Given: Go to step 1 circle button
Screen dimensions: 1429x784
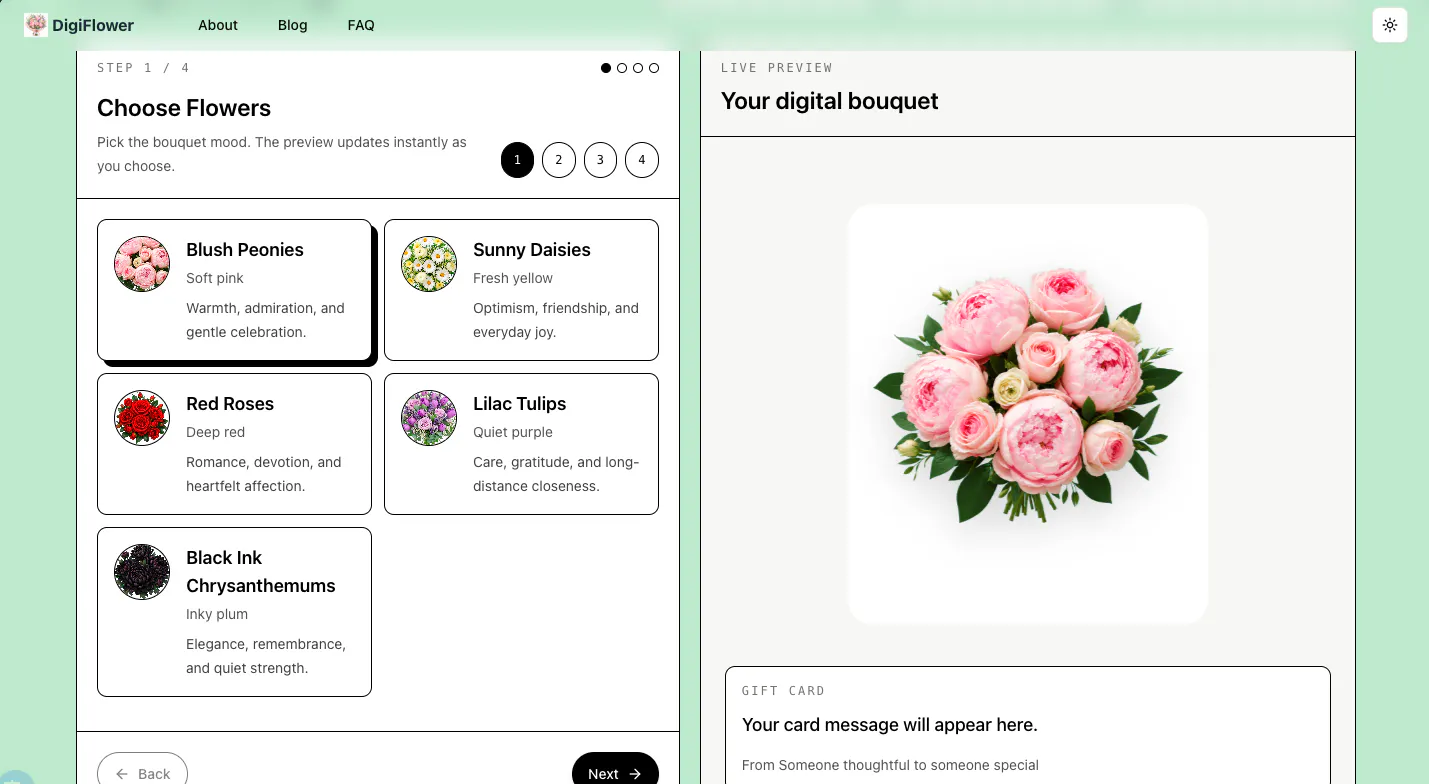Looking at the screenshot, I should 517,160.
